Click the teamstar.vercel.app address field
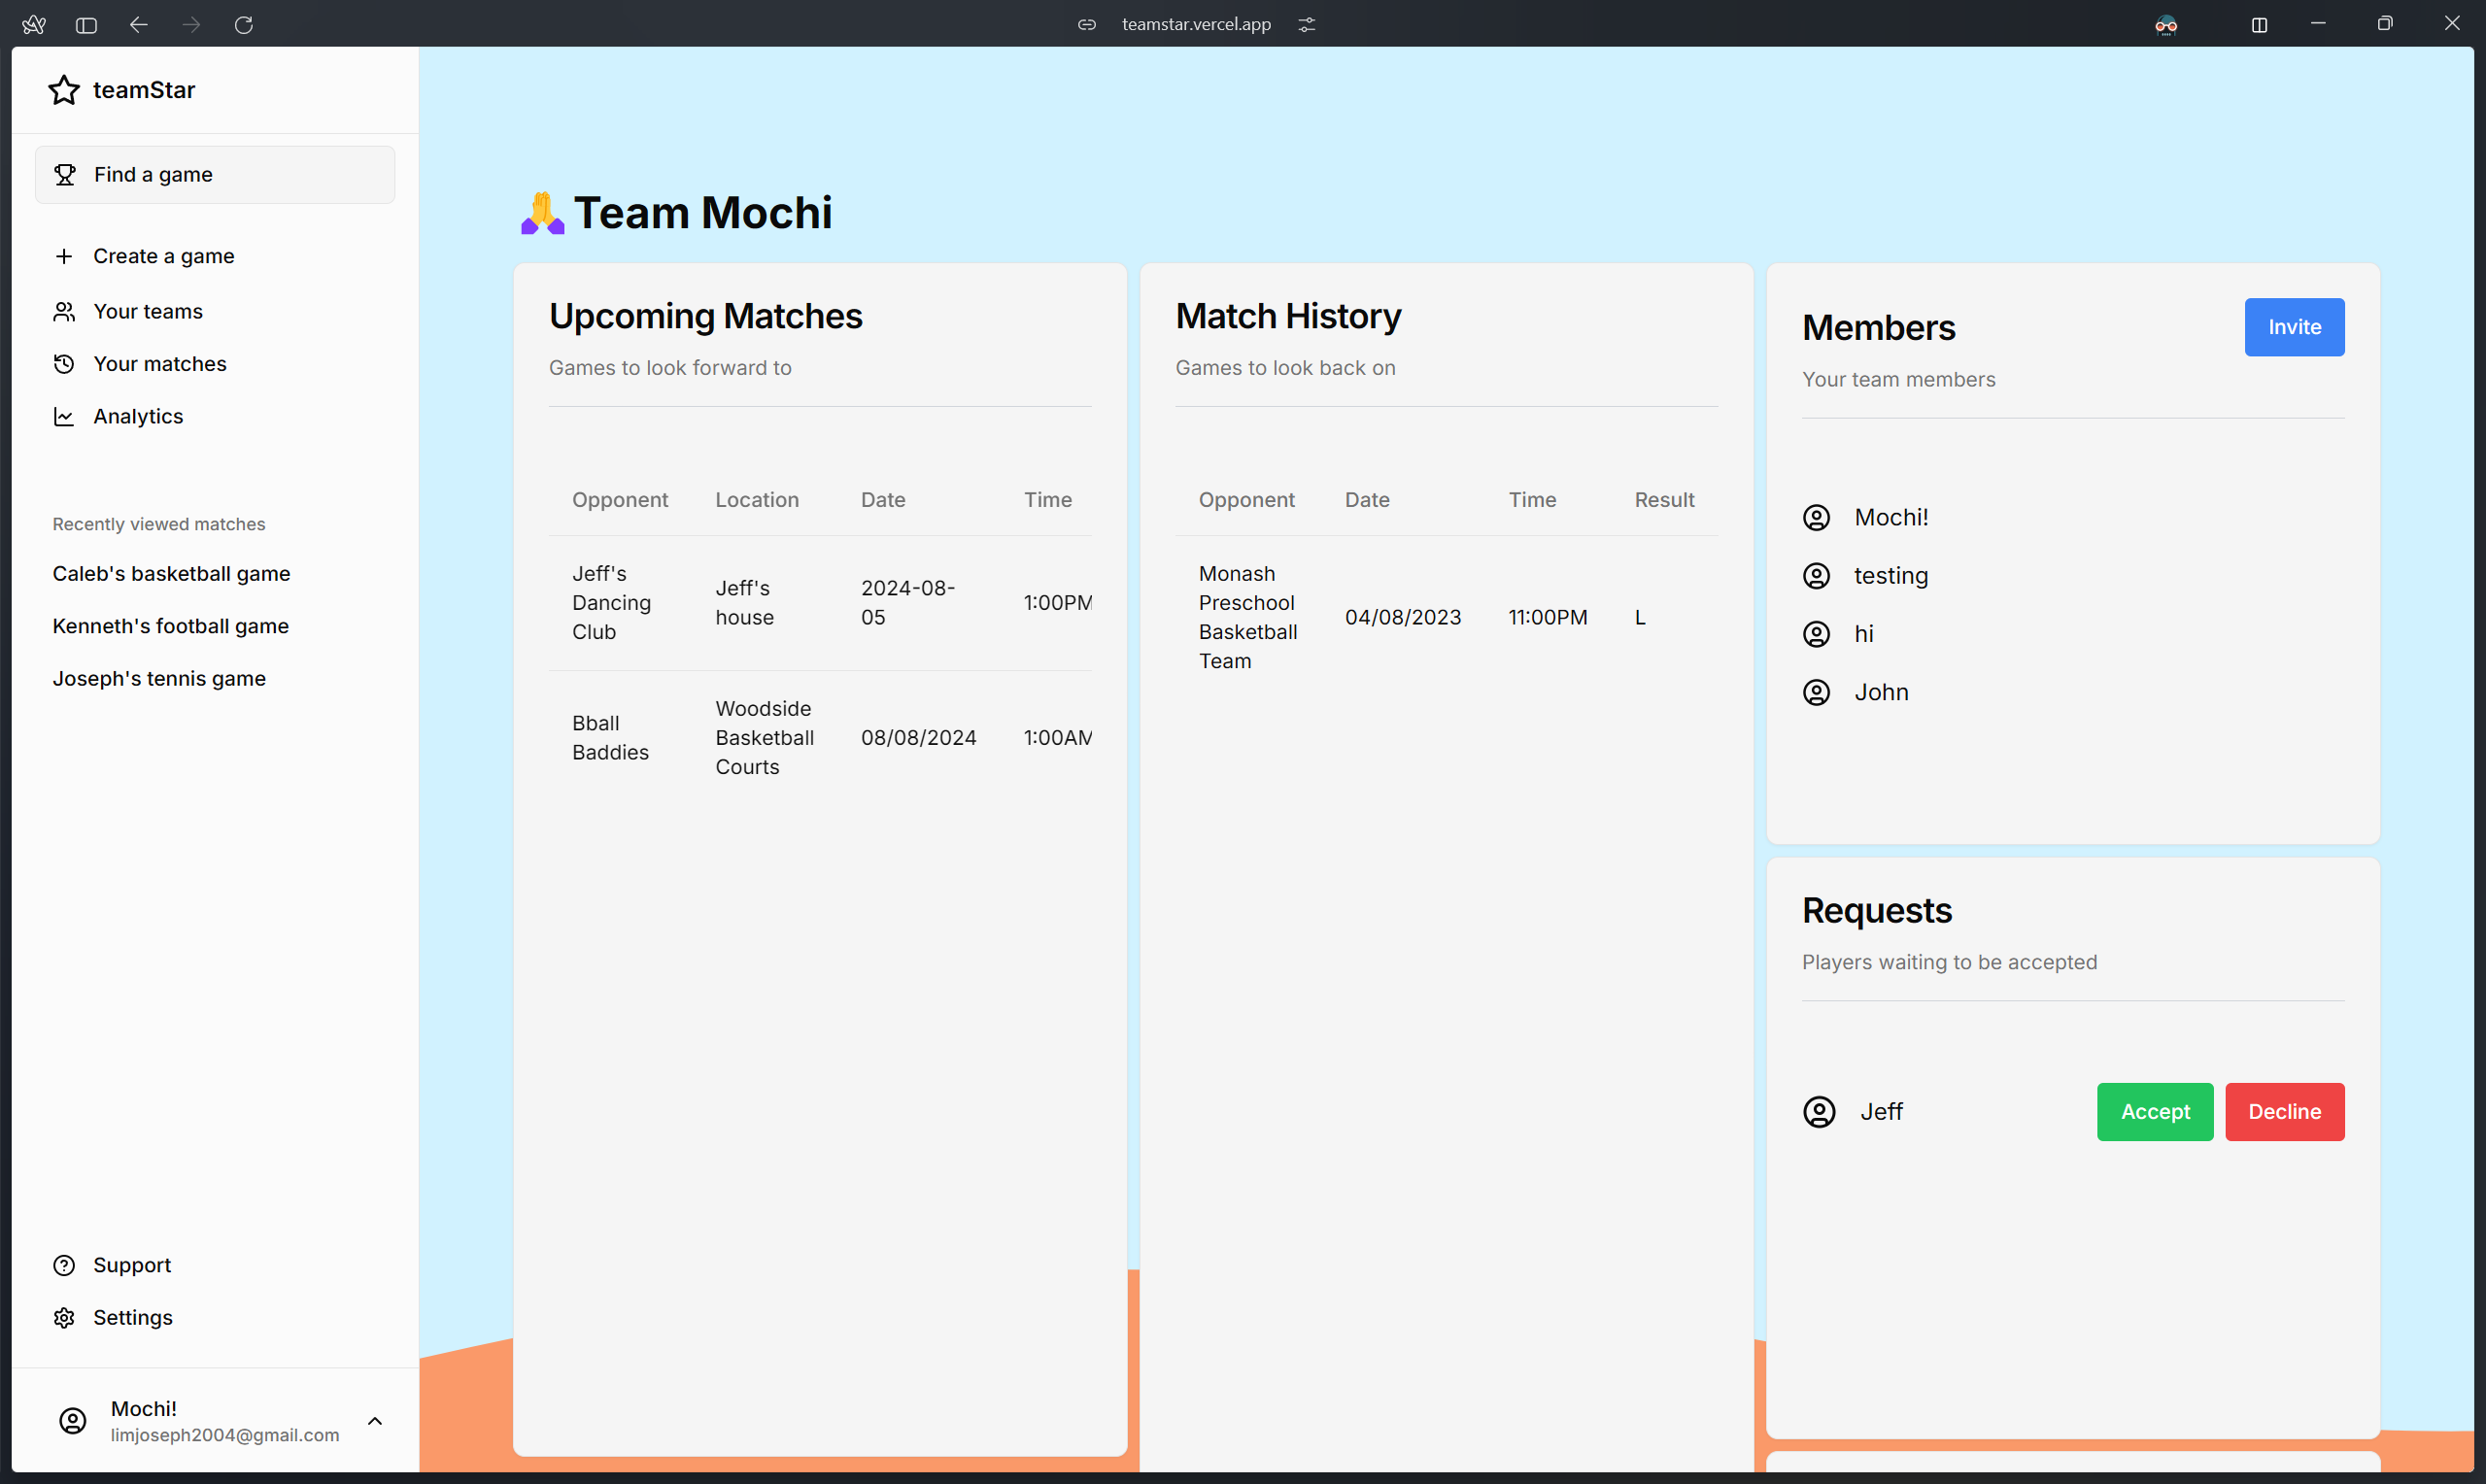This screenshot has width=2486, height=1484. point(1196,24)
